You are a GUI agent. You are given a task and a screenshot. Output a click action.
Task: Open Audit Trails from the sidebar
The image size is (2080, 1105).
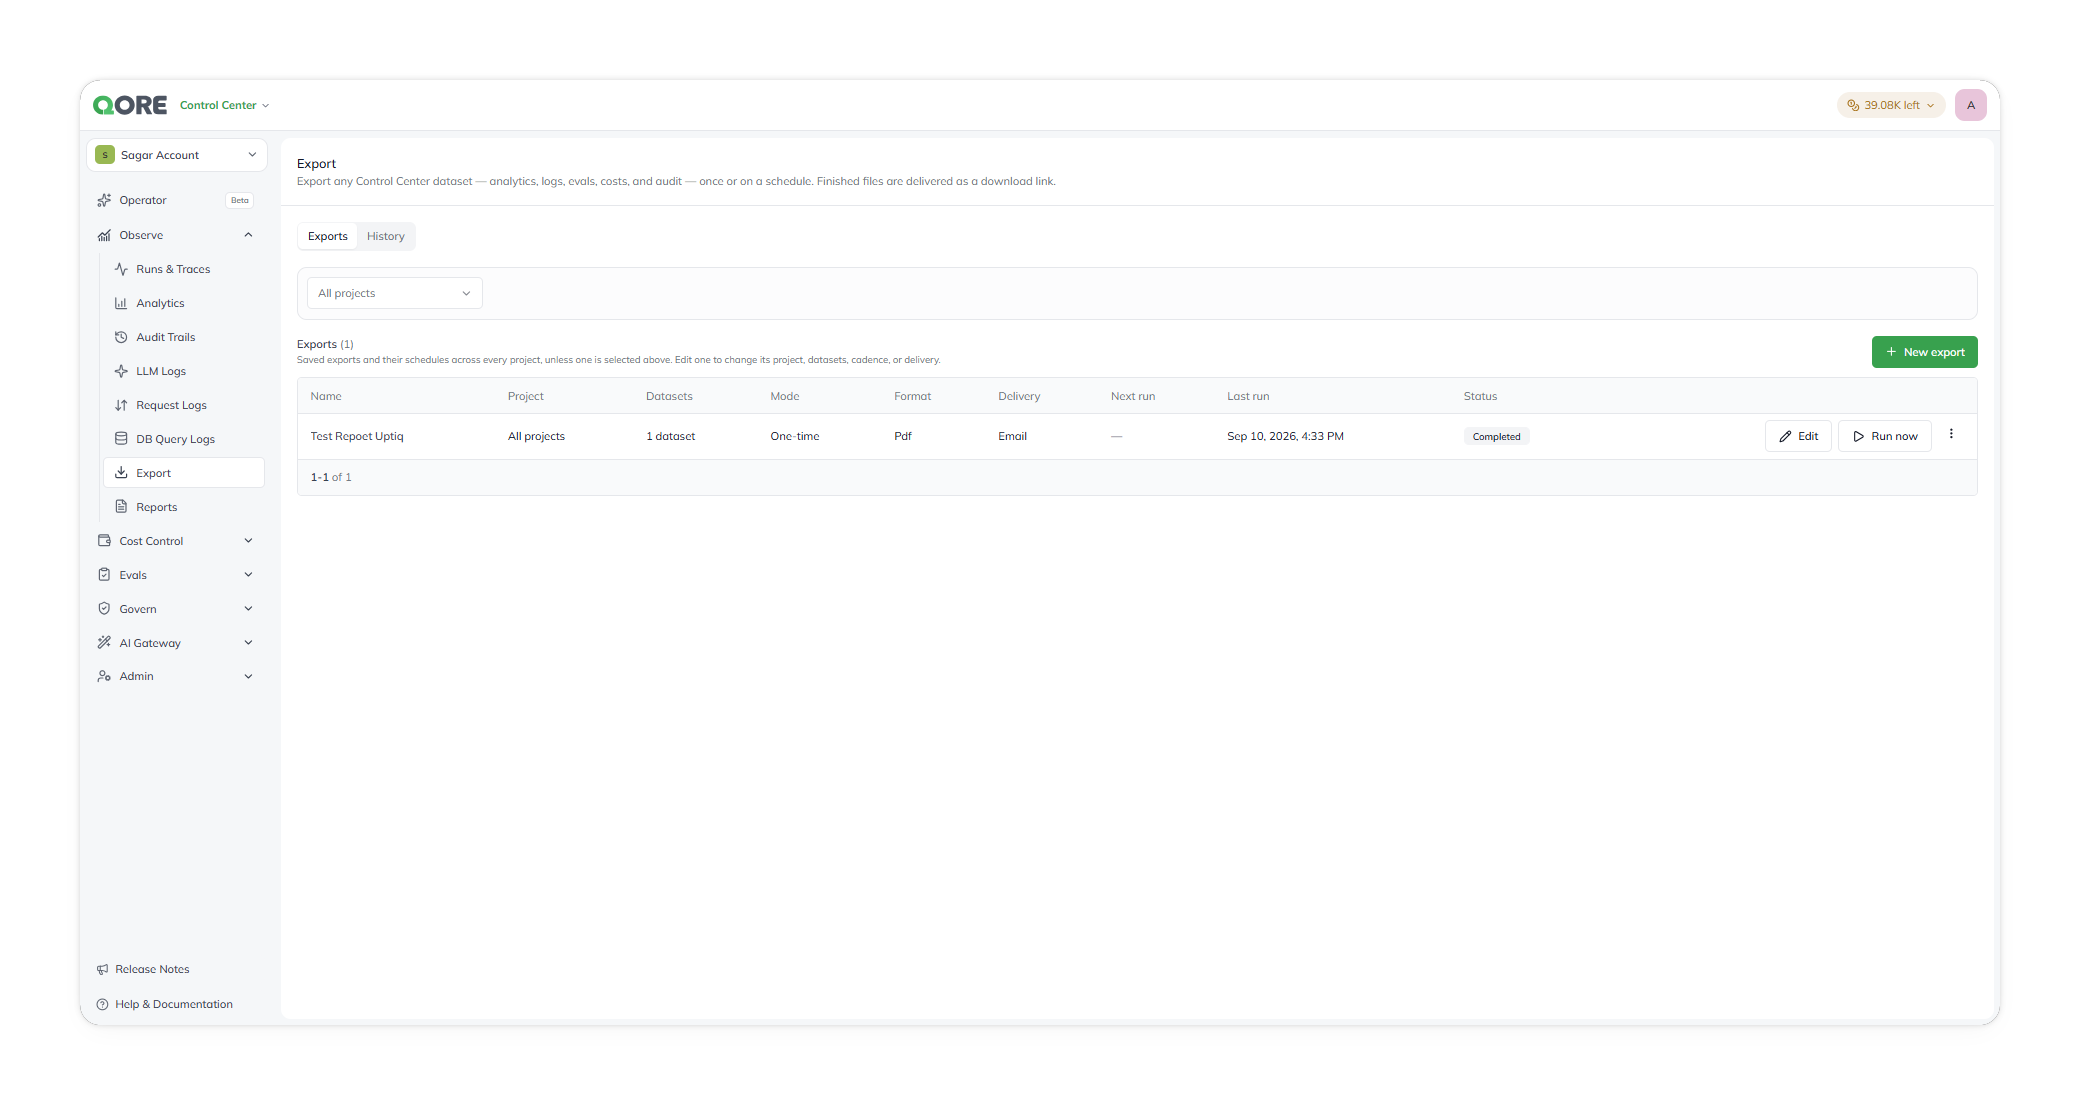point(184,337)
